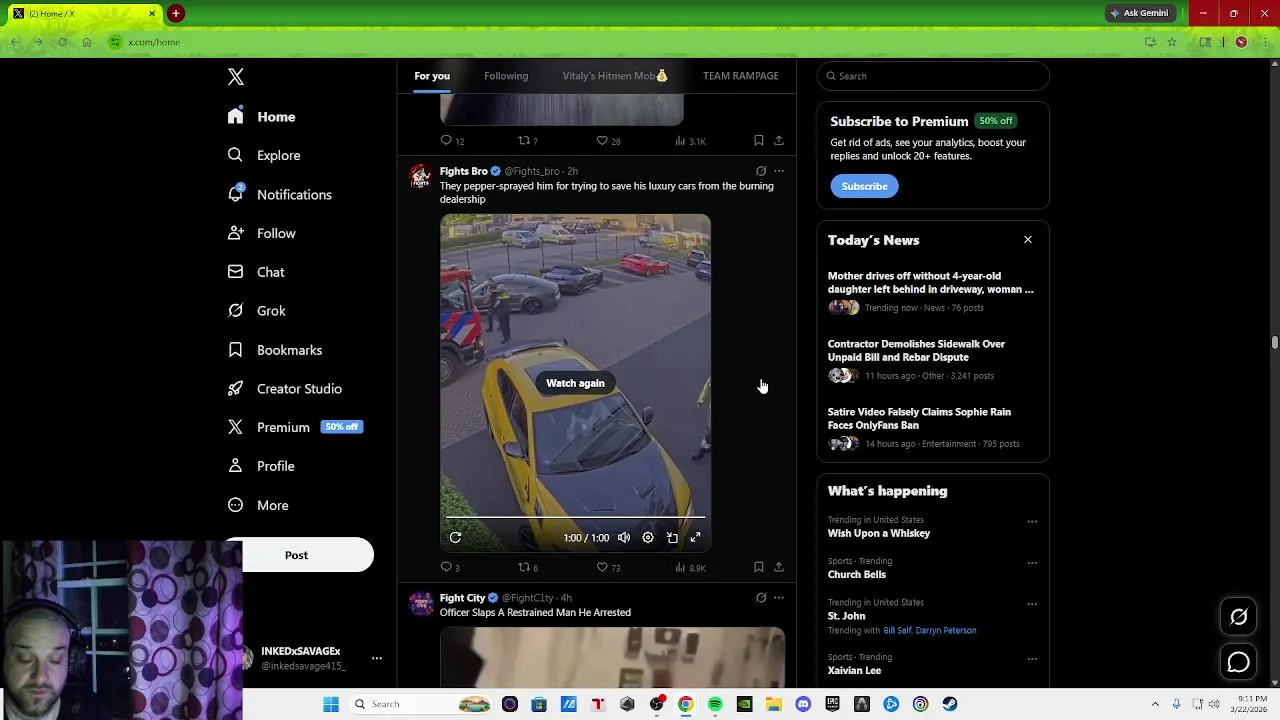1280x720 pixels.
Task: Open the floating Grok button
Action: (1239, 617)
